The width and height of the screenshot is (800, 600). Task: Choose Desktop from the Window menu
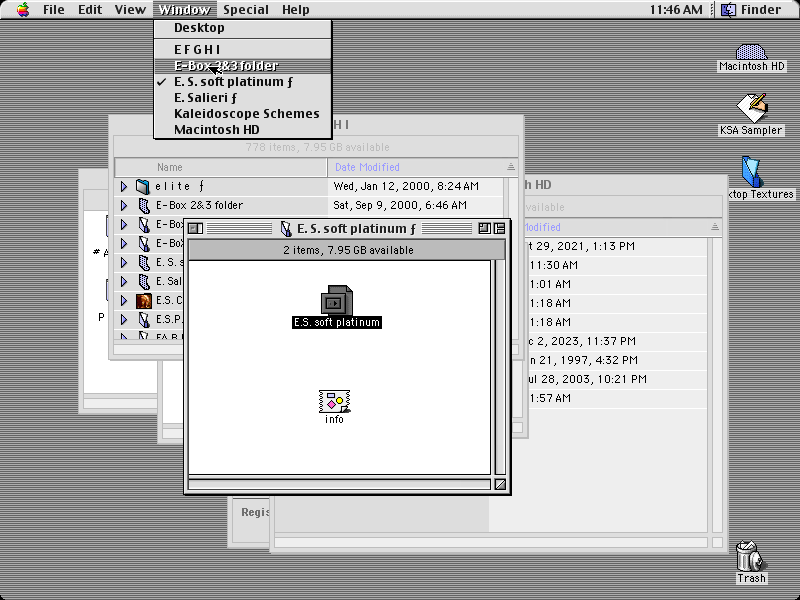[243, 28]
